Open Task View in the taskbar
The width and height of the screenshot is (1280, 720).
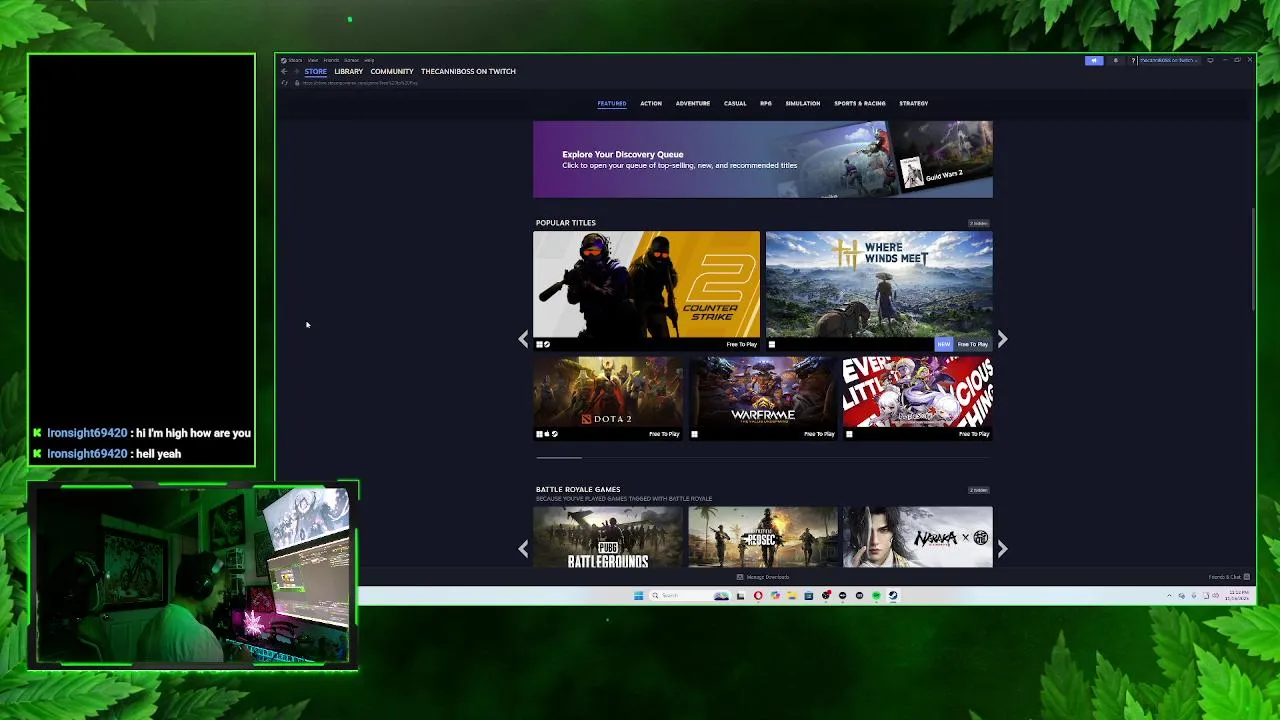740,595
